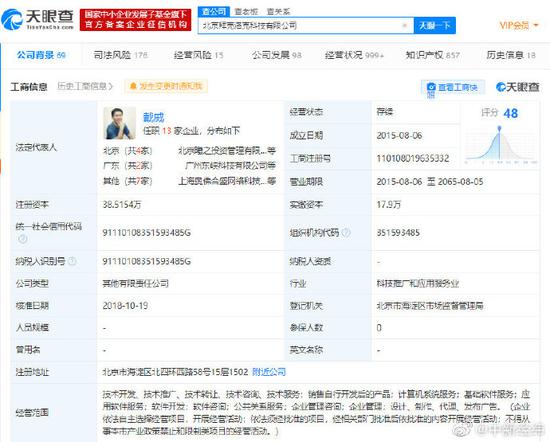Click the legal representative's photo
The image size is (550, 442).
(x=120, y=123)
